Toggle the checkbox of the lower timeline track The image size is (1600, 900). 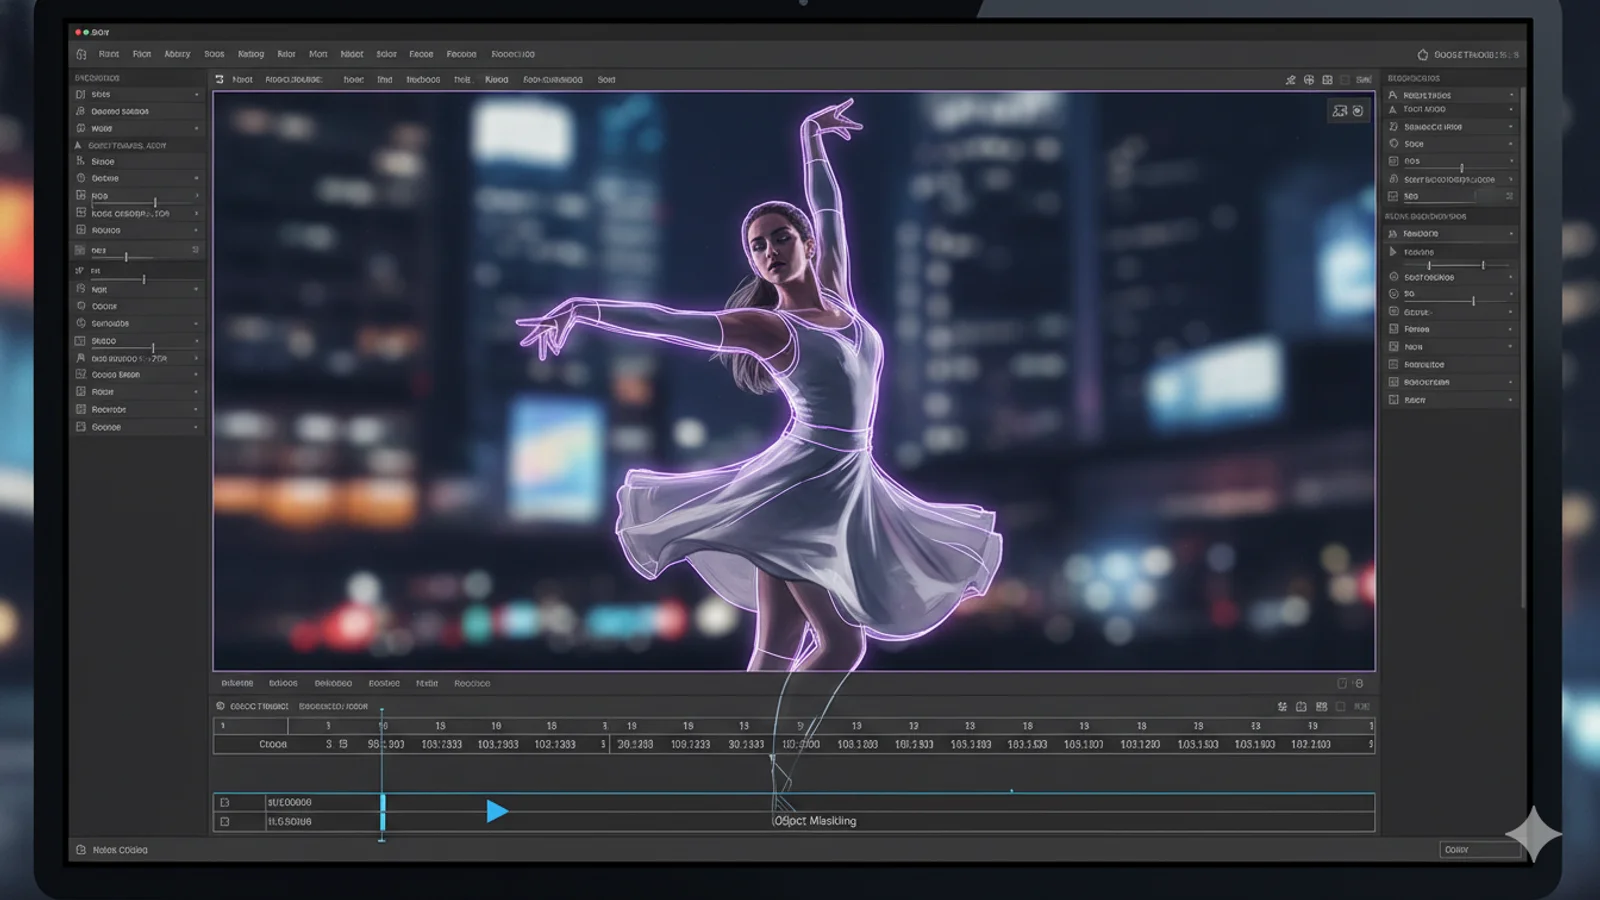[x=225, y=821]
